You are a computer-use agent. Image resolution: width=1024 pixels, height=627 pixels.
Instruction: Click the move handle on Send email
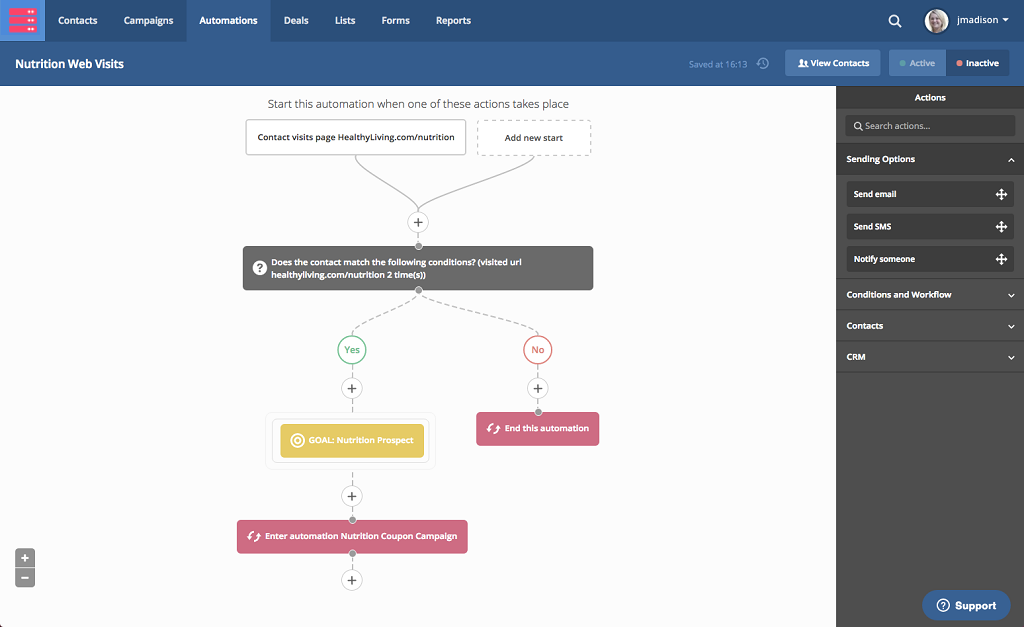pyautogui.click(x=1001, y=195)
